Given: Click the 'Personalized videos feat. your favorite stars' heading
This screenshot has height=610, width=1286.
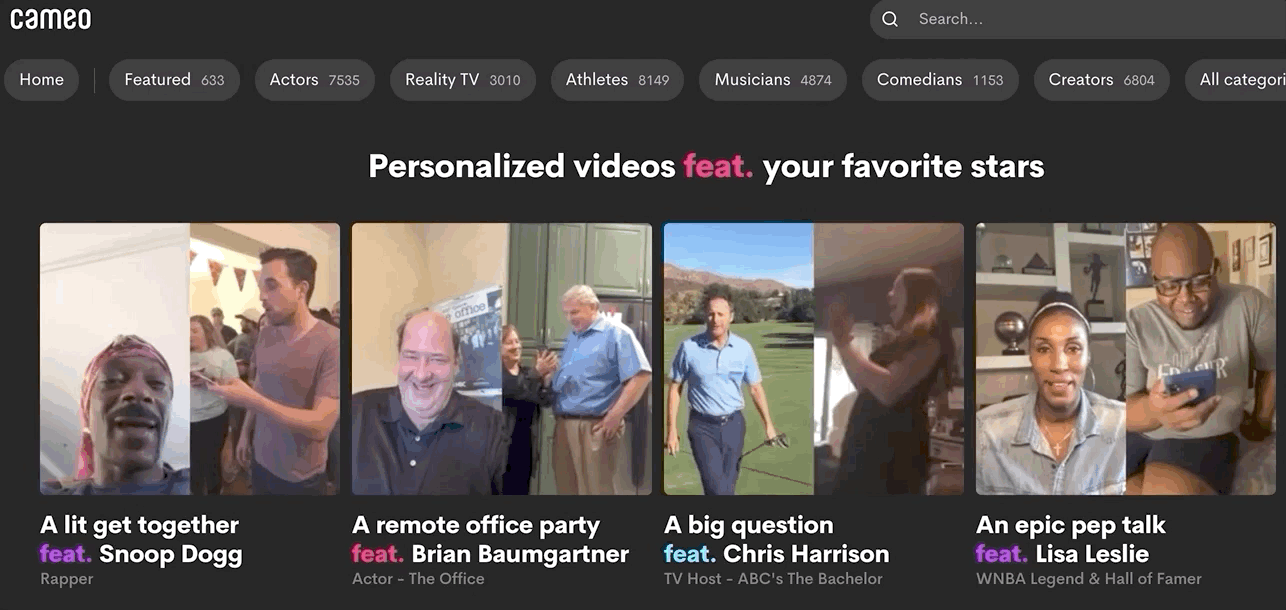Looking at the screenshot, I should (x=706, y=166).
